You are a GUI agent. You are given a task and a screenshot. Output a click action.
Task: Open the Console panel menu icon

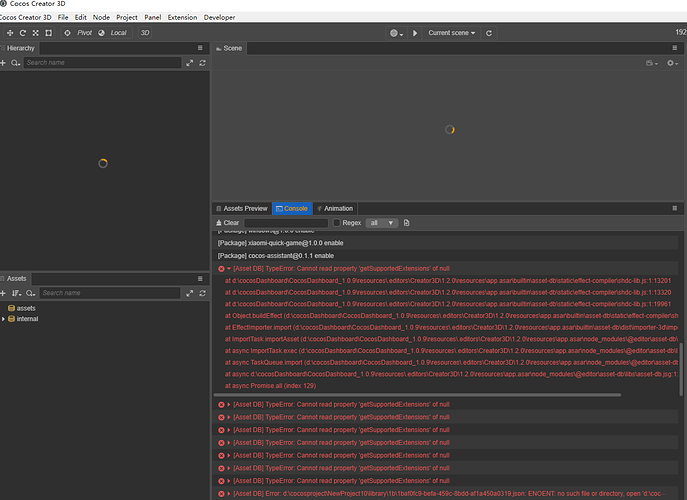tap(675, 208)
